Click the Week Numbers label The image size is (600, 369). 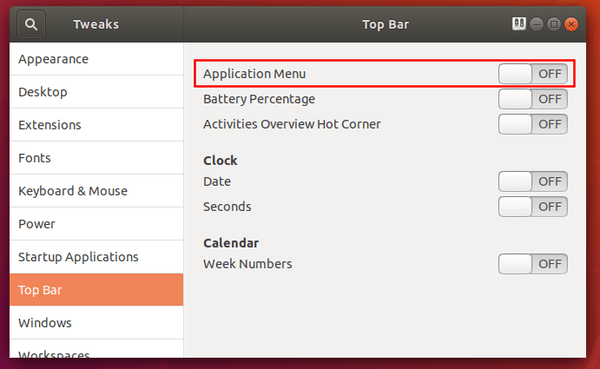pyautogui.click(x=248, y=264)
